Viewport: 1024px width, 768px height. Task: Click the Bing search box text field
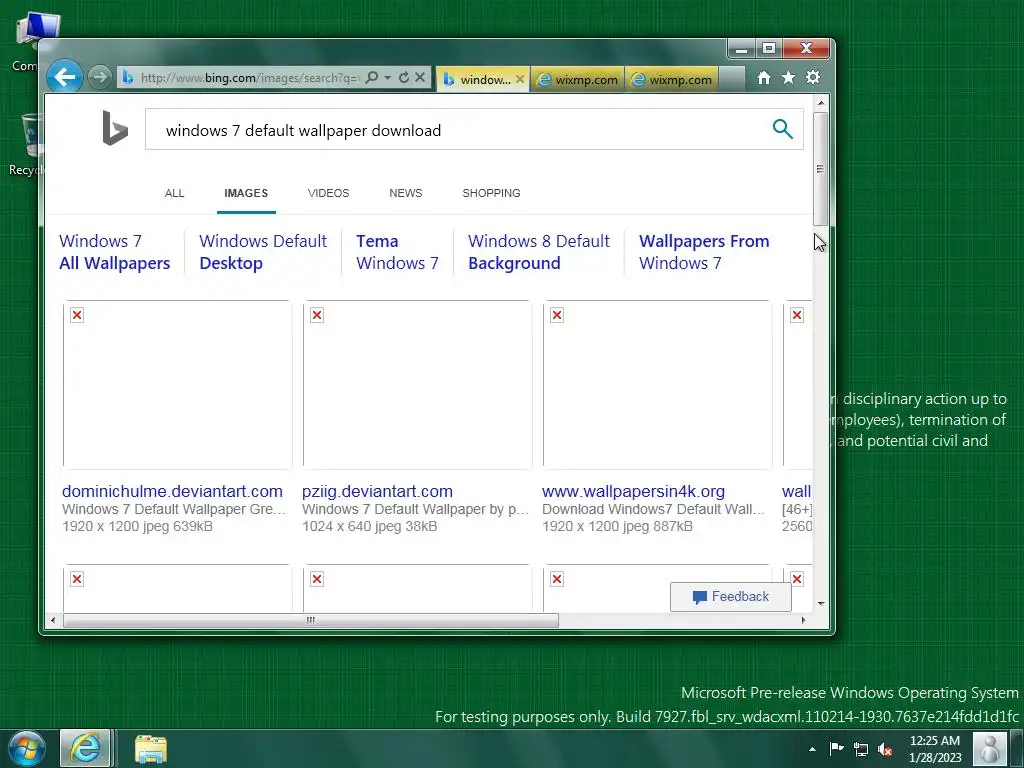[x=457, y=130]
